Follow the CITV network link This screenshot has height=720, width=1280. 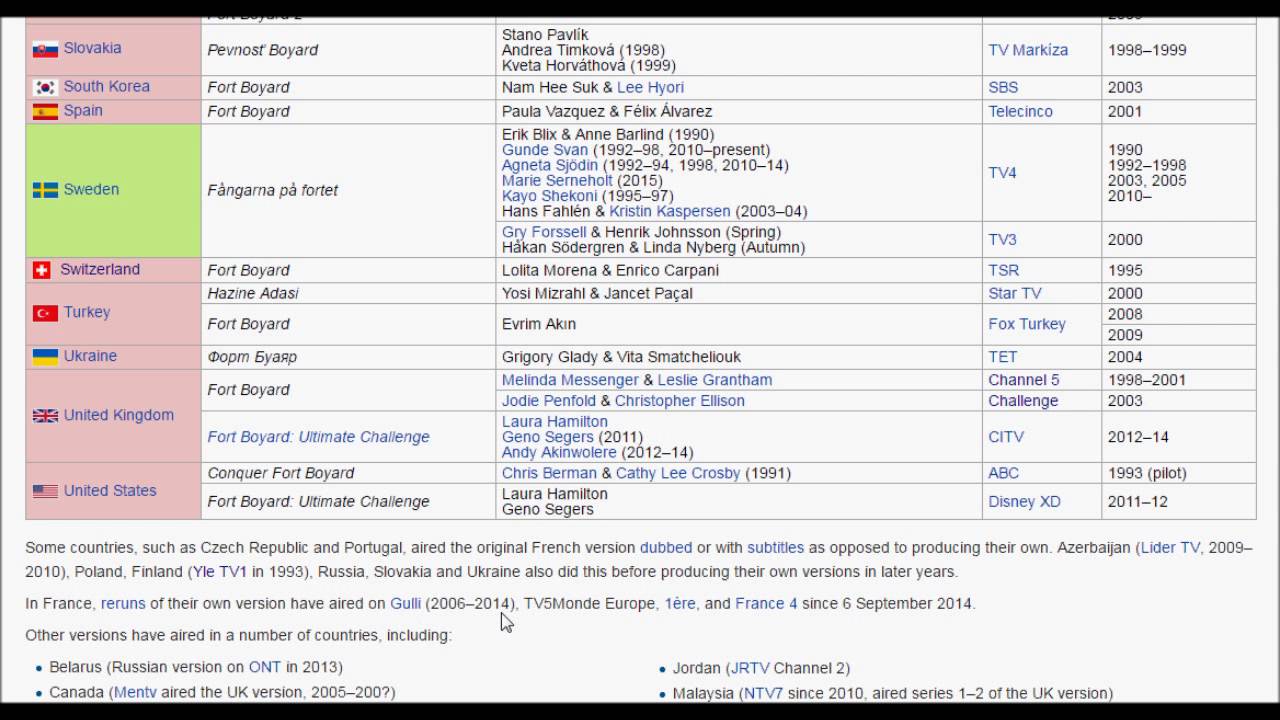(1006, 437)
